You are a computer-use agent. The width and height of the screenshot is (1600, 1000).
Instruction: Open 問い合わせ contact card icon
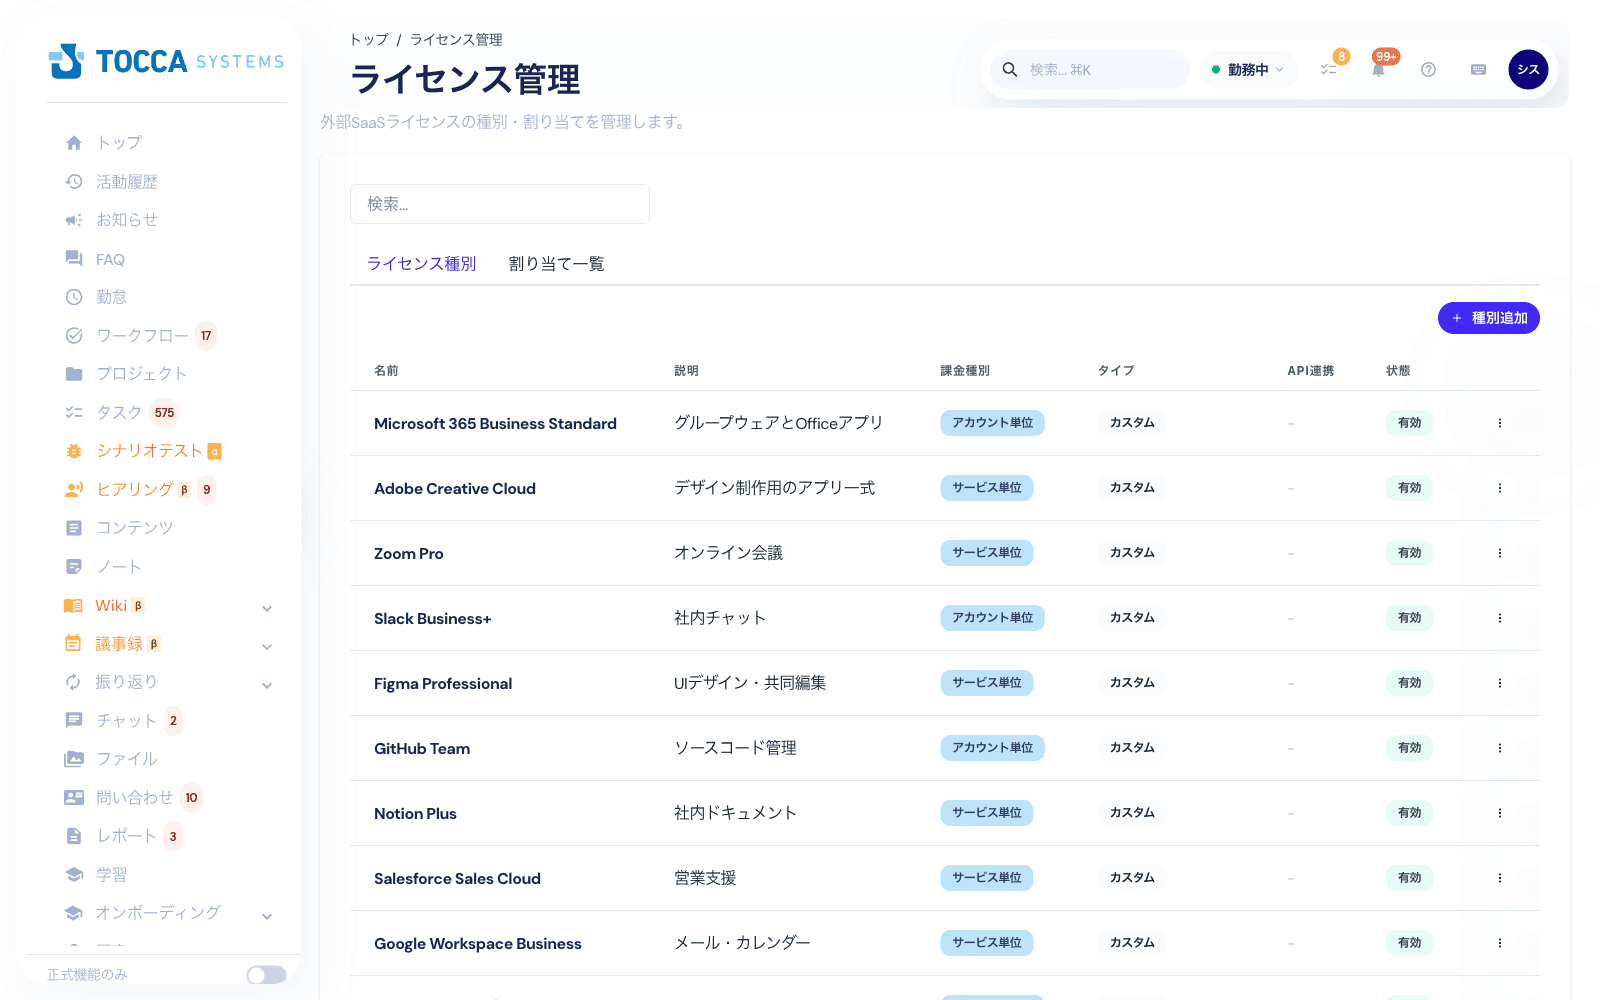74,798
